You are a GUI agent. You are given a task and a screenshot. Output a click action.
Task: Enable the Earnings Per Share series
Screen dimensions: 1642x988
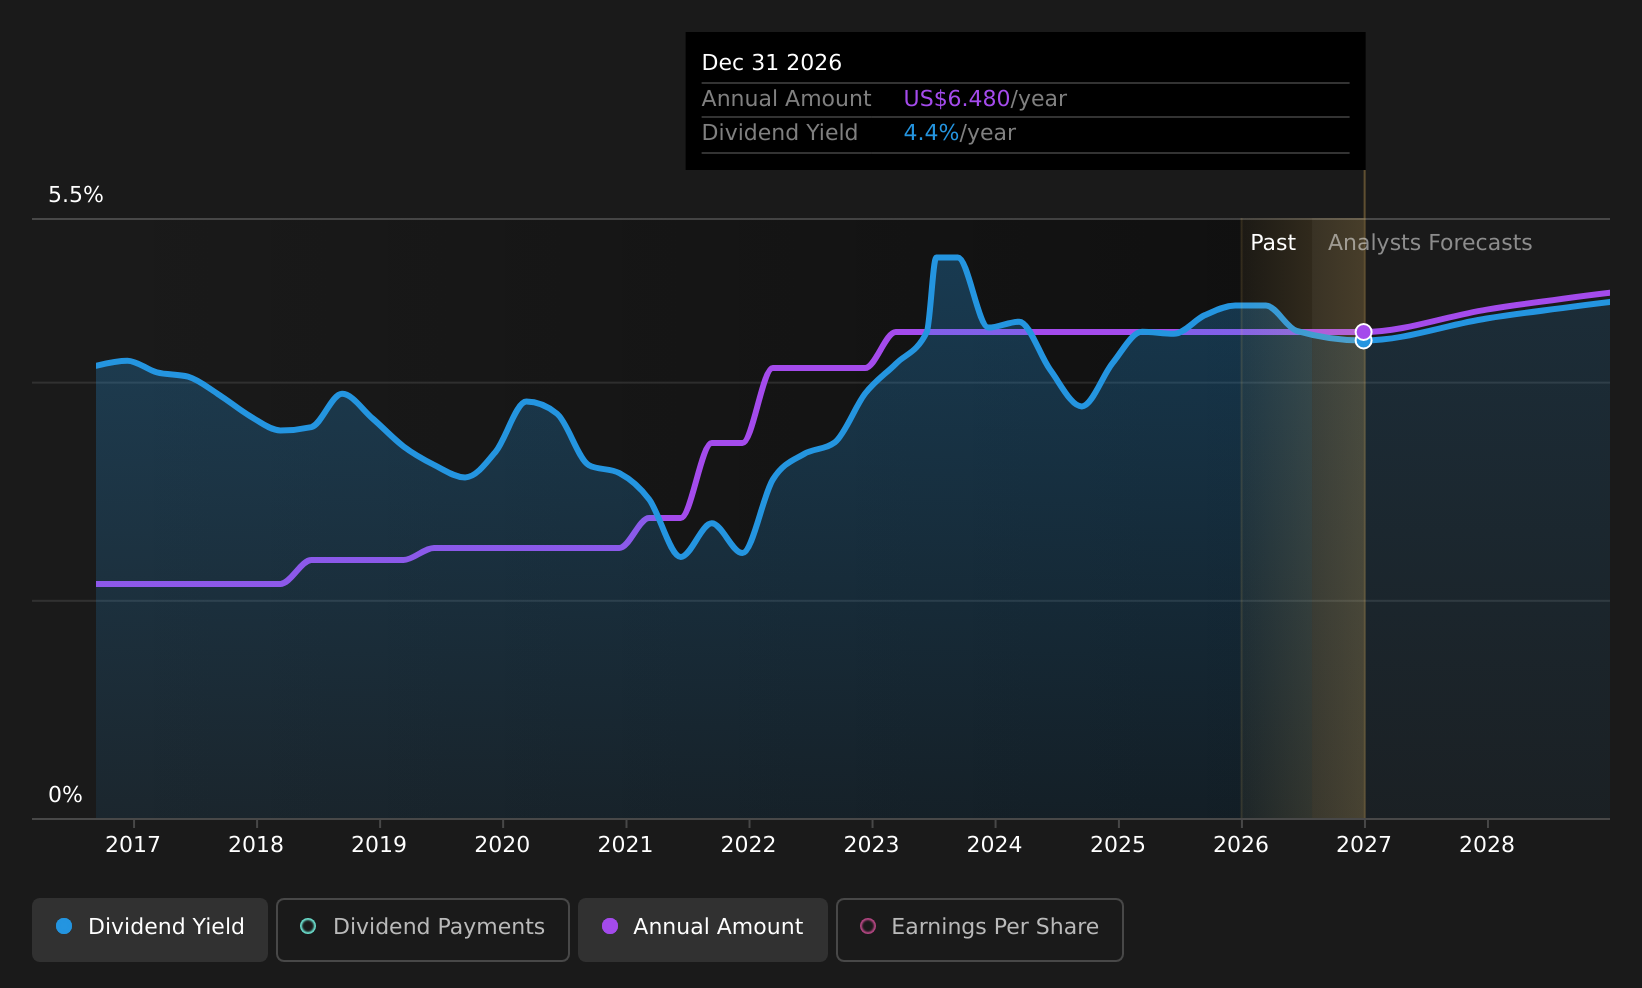980,929
